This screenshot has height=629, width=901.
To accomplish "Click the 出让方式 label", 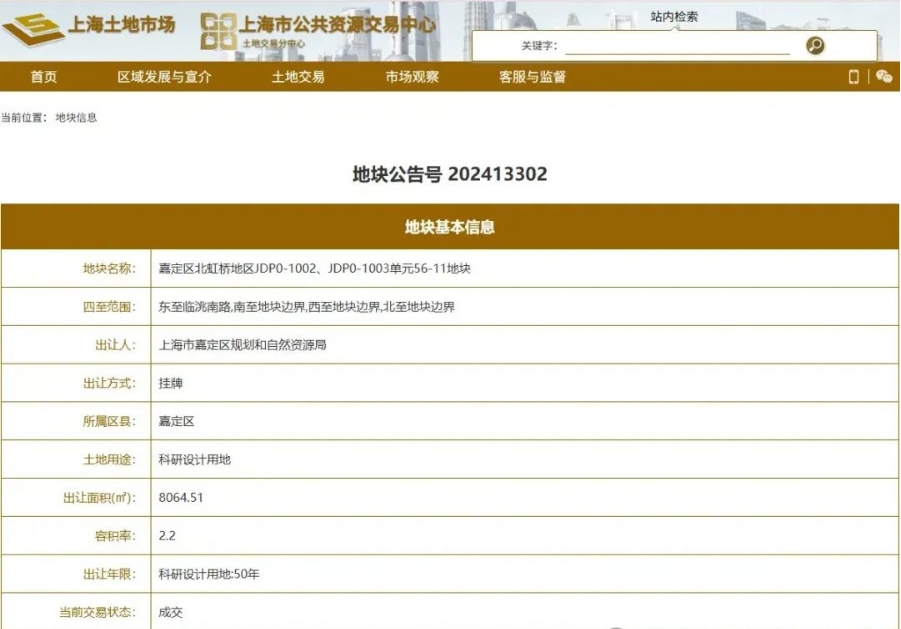I will pyautogui.click(x=109, y=383).
